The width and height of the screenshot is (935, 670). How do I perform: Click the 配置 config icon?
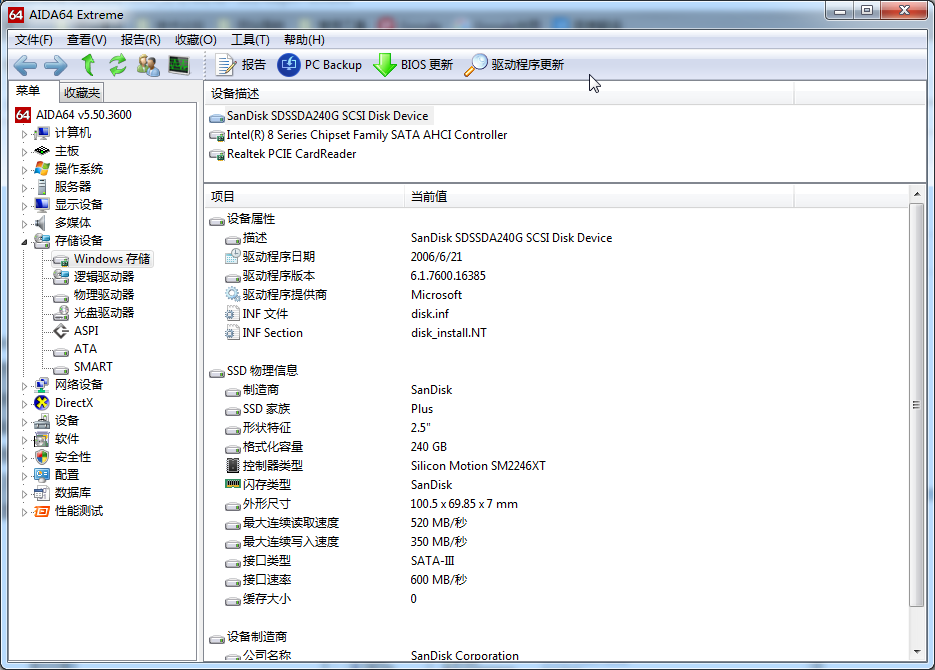[42, 475]
